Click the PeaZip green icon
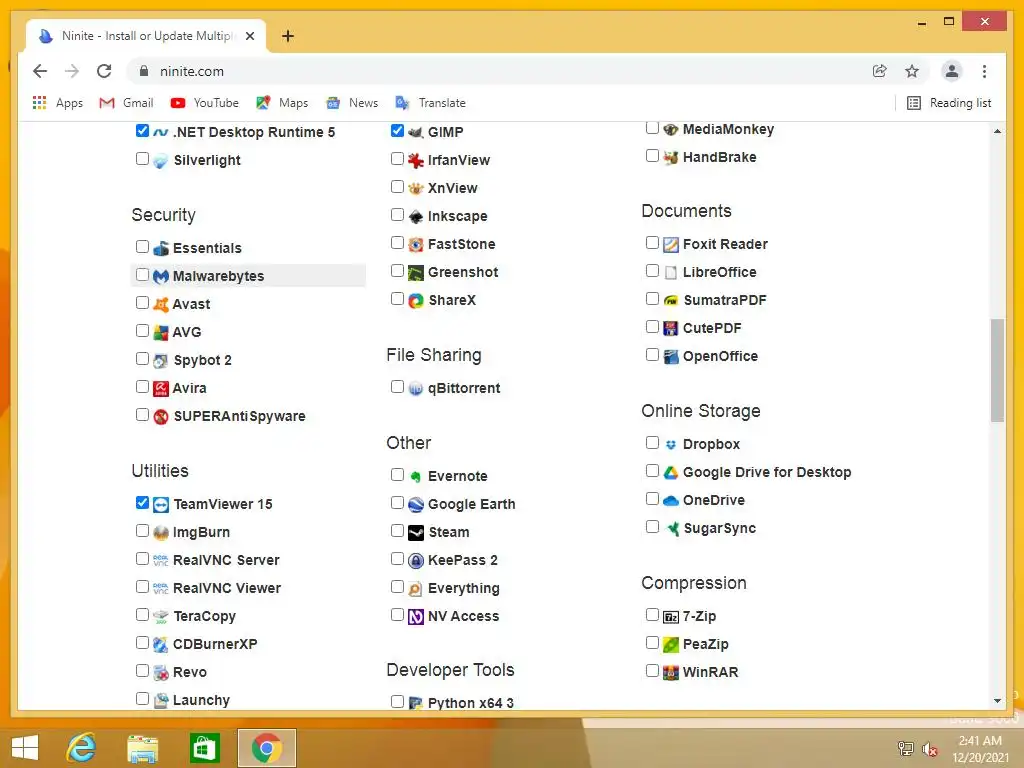This screenshot has width=1024, height=768. tap(671, 645)
